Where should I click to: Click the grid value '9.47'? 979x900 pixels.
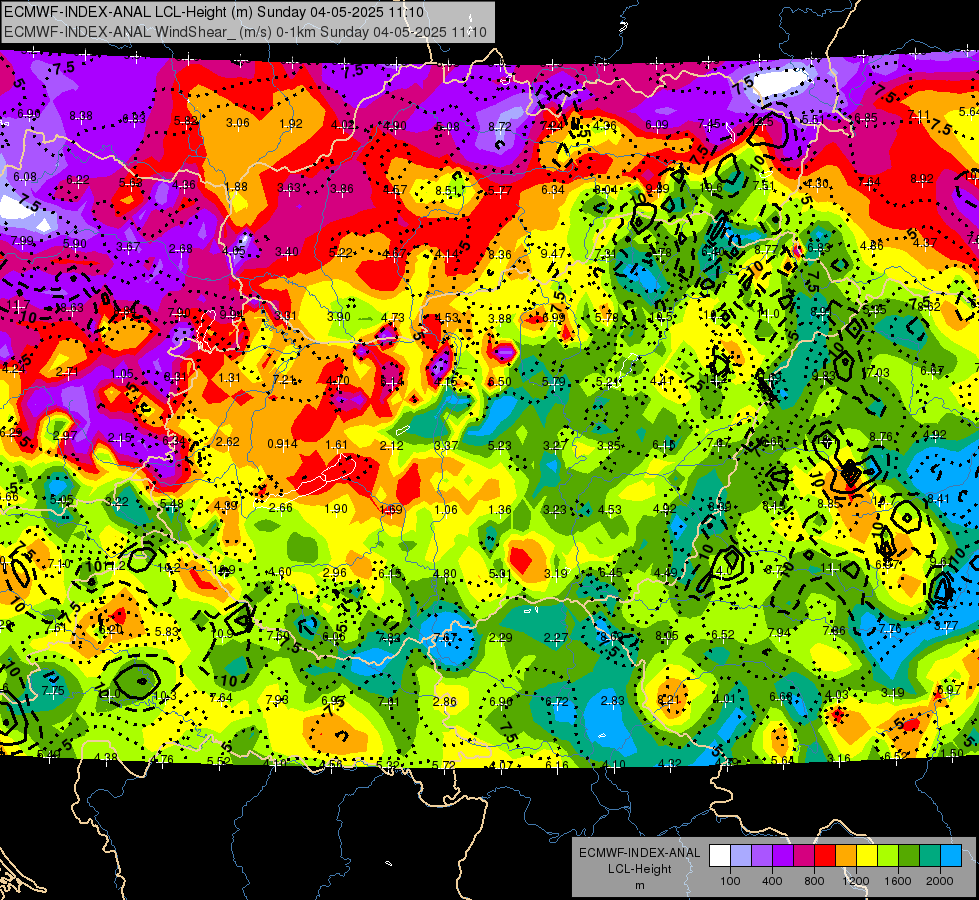(x=553, y=253)
